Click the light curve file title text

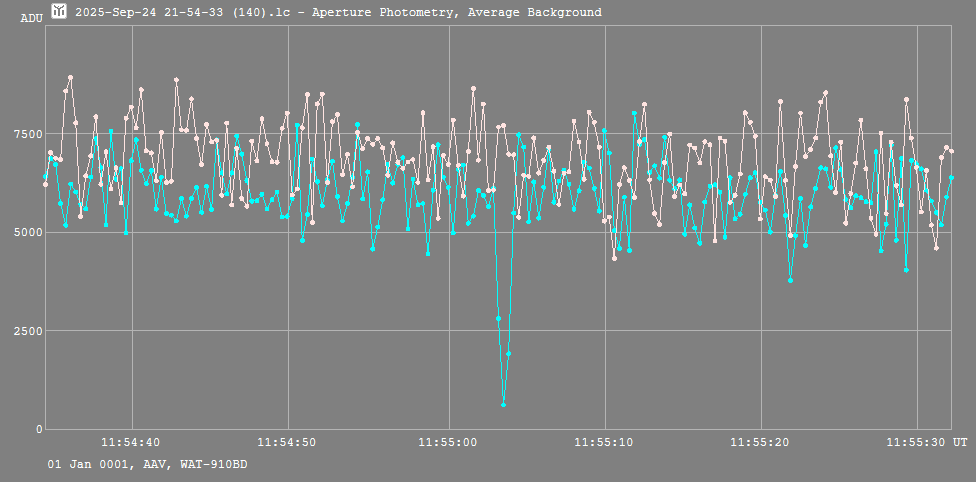(x=338, y=13)
